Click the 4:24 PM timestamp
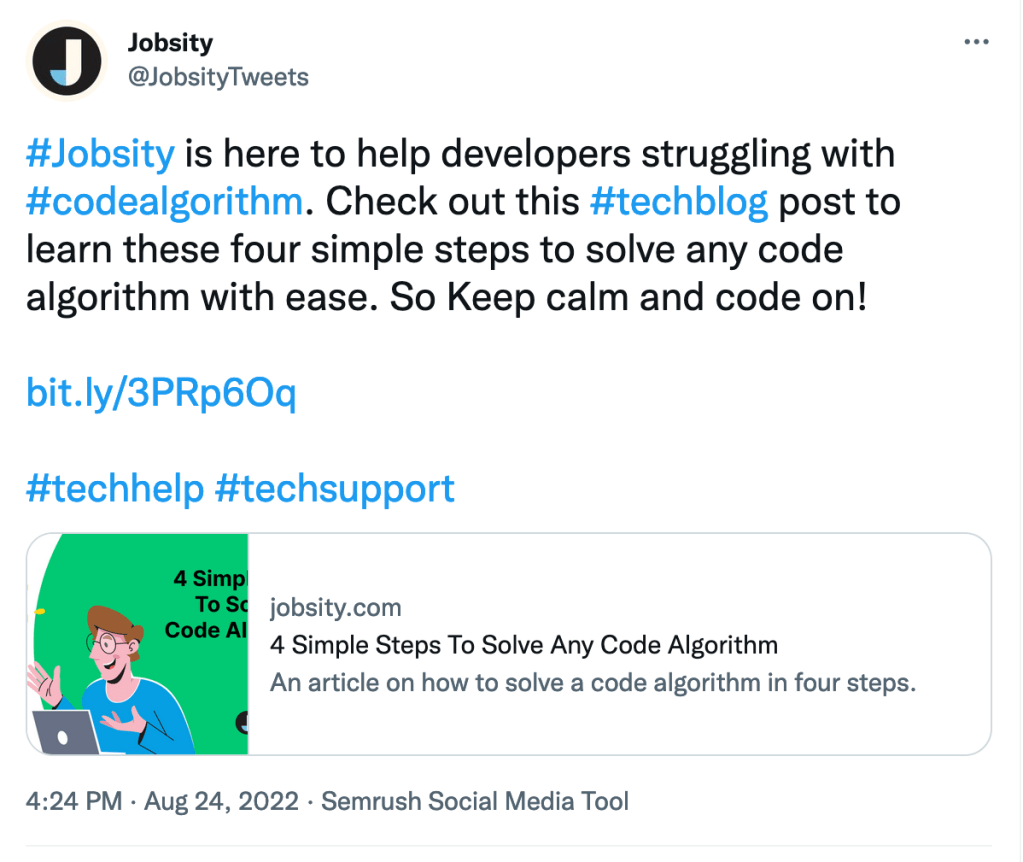The height and width of the screenshot is (862, 1023). 75,801
